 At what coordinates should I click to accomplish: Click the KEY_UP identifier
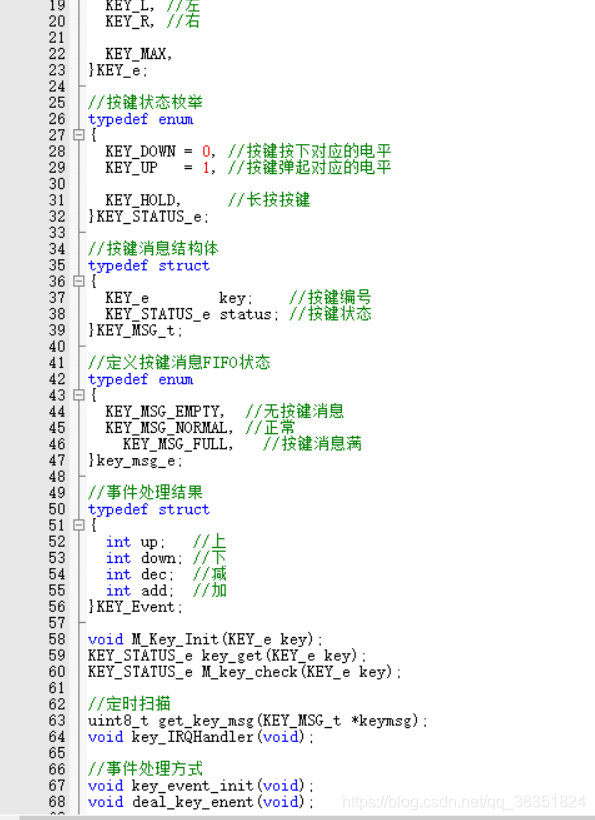point(131,168)
